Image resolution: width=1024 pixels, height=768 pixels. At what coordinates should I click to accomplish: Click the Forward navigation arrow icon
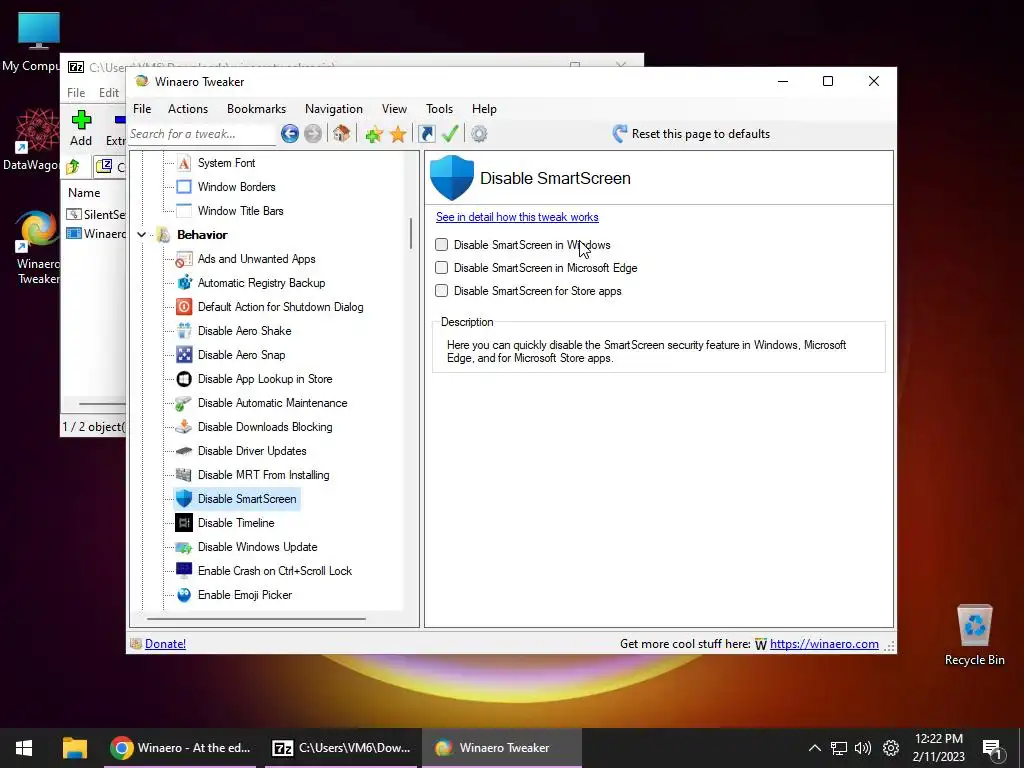[x=313, y=134]
